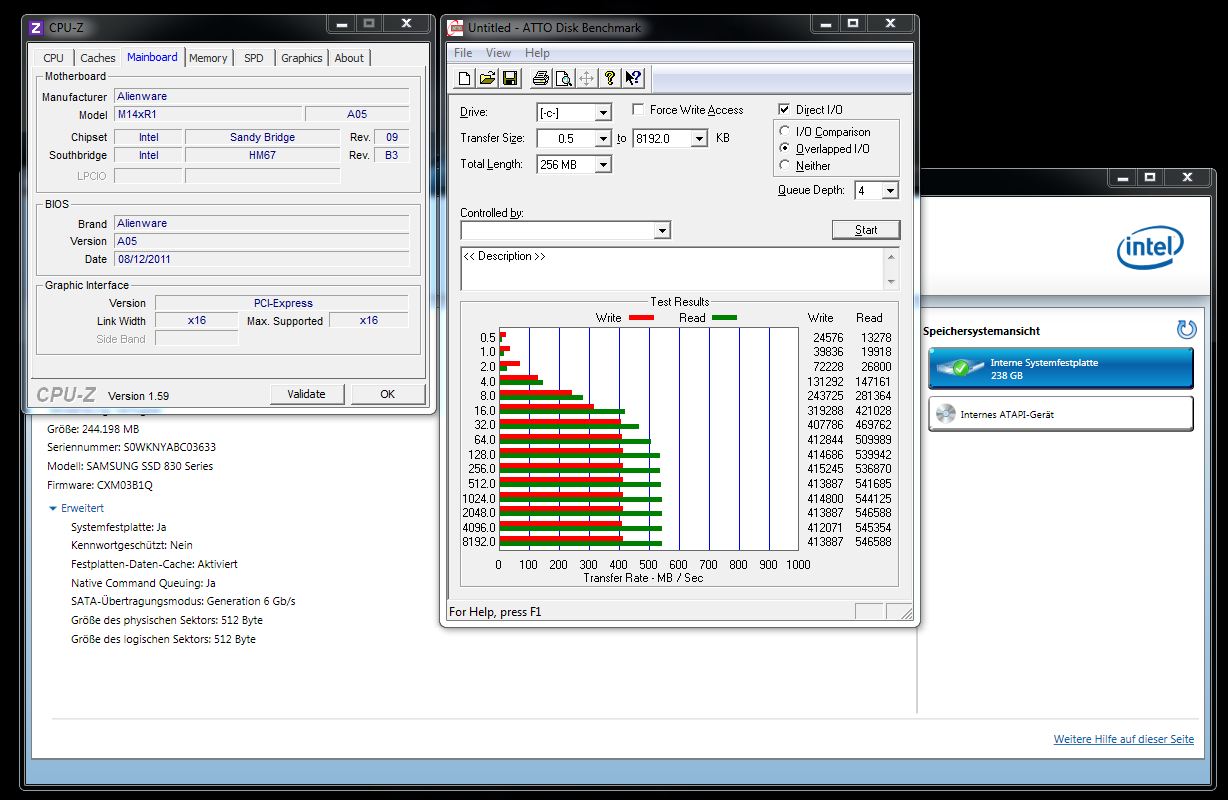
Task: Open the File menu in ATTO
Action: click(463, 53)
